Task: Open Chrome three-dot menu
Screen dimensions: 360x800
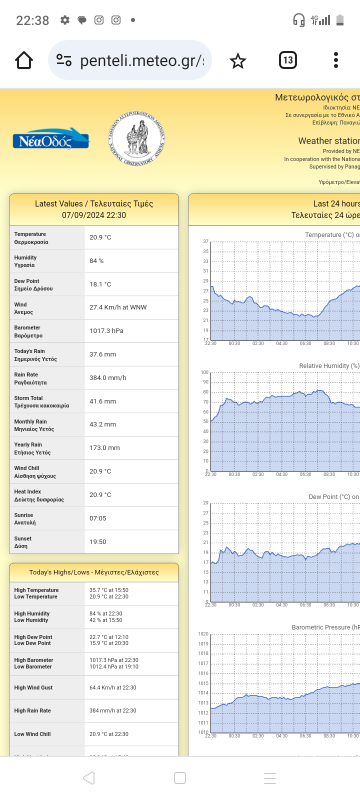Action: coord(336,60)
